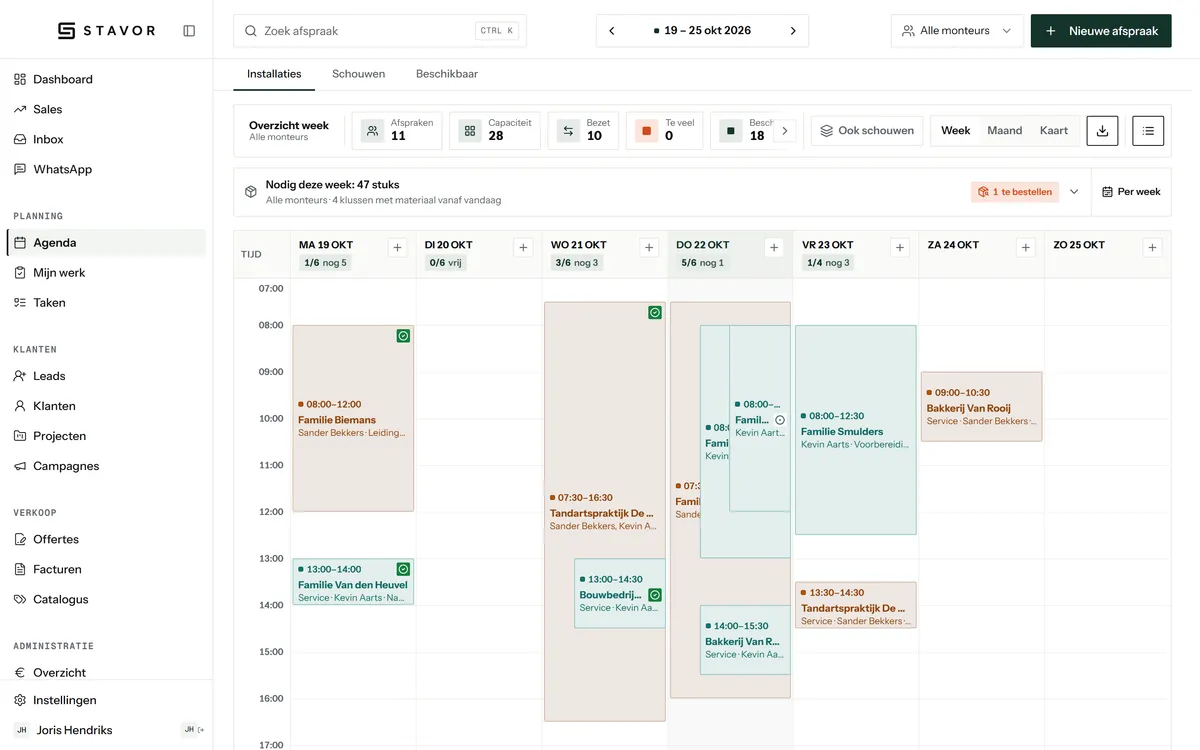Click the Instellingen gear icon

pyautogui.click(x=20, y=700)
